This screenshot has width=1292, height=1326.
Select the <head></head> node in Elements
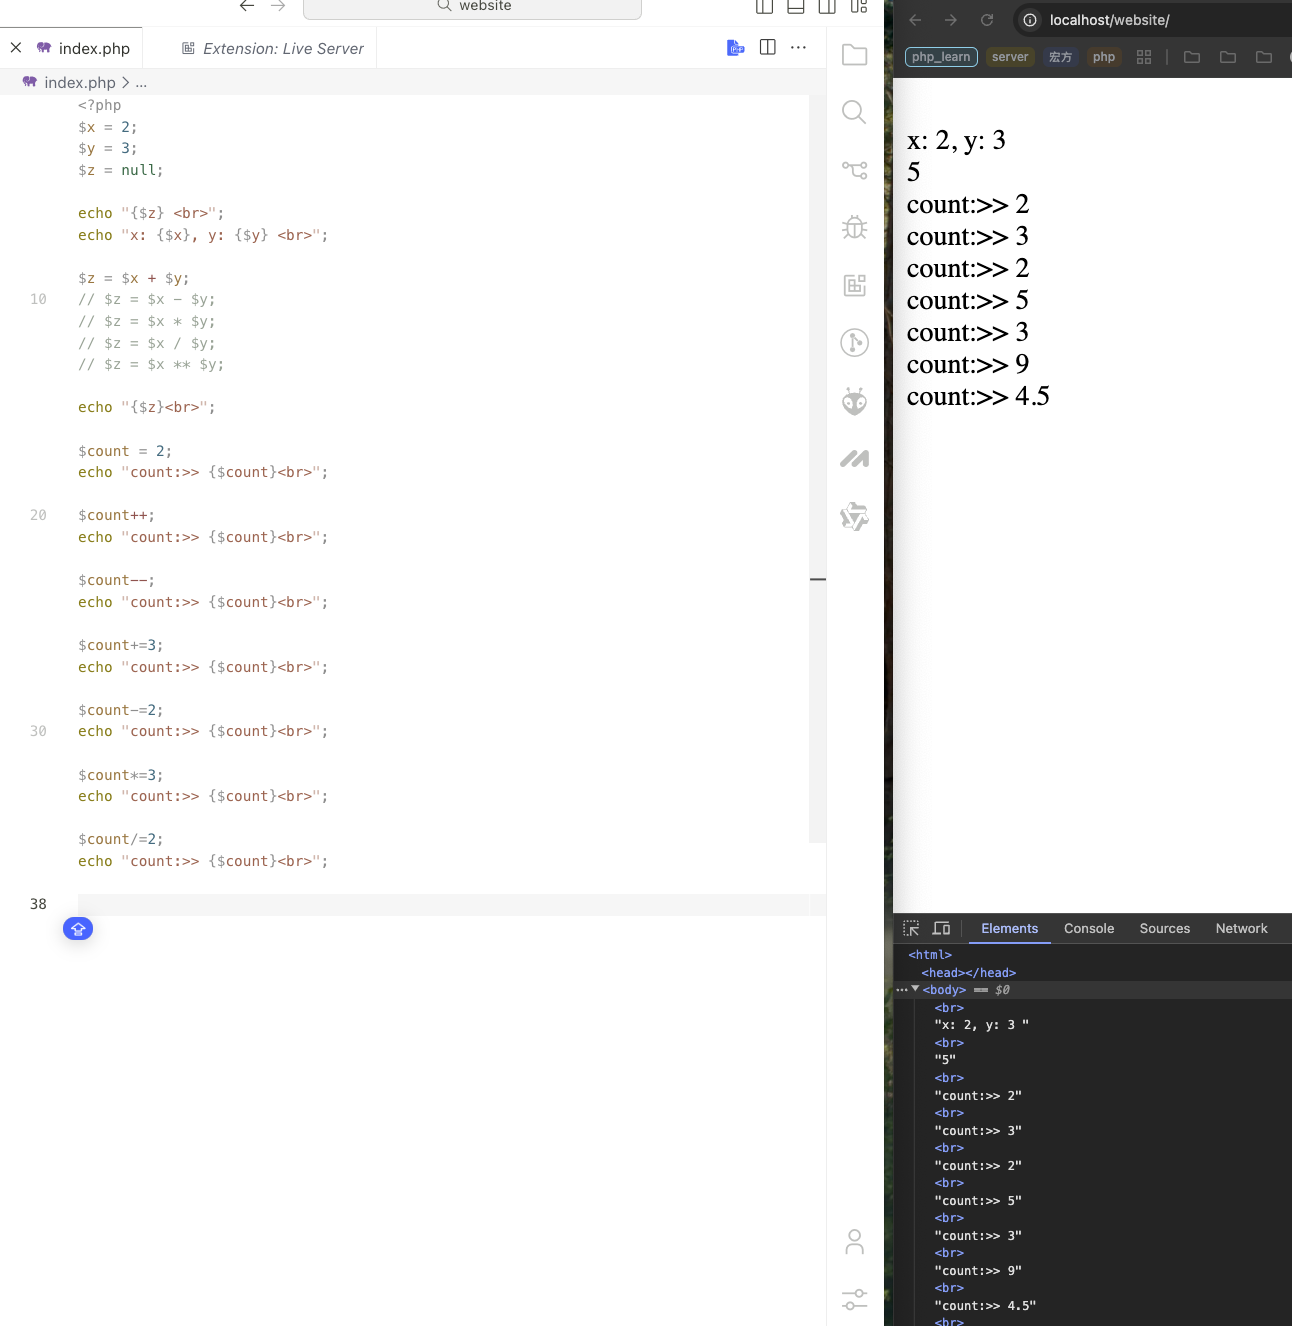(x=969, y=973)
